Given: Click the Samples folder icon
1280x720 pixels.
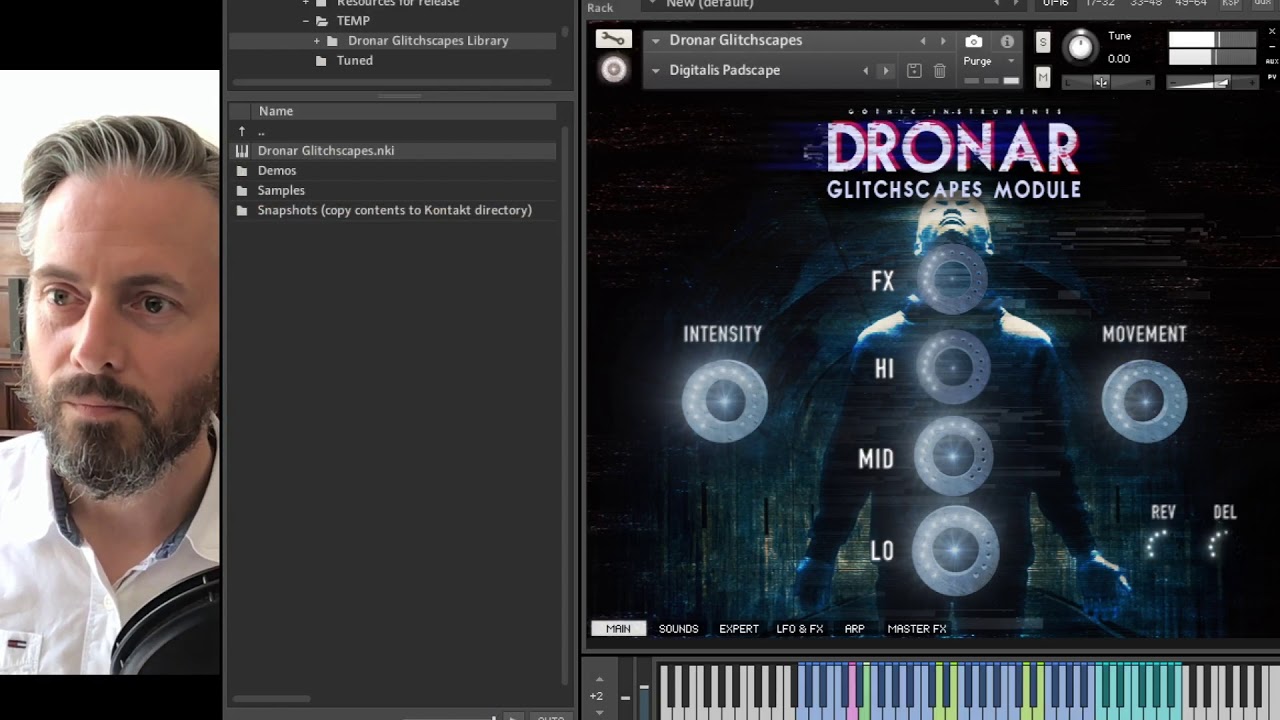Looking at the screenshot, I should click(241, 191).
